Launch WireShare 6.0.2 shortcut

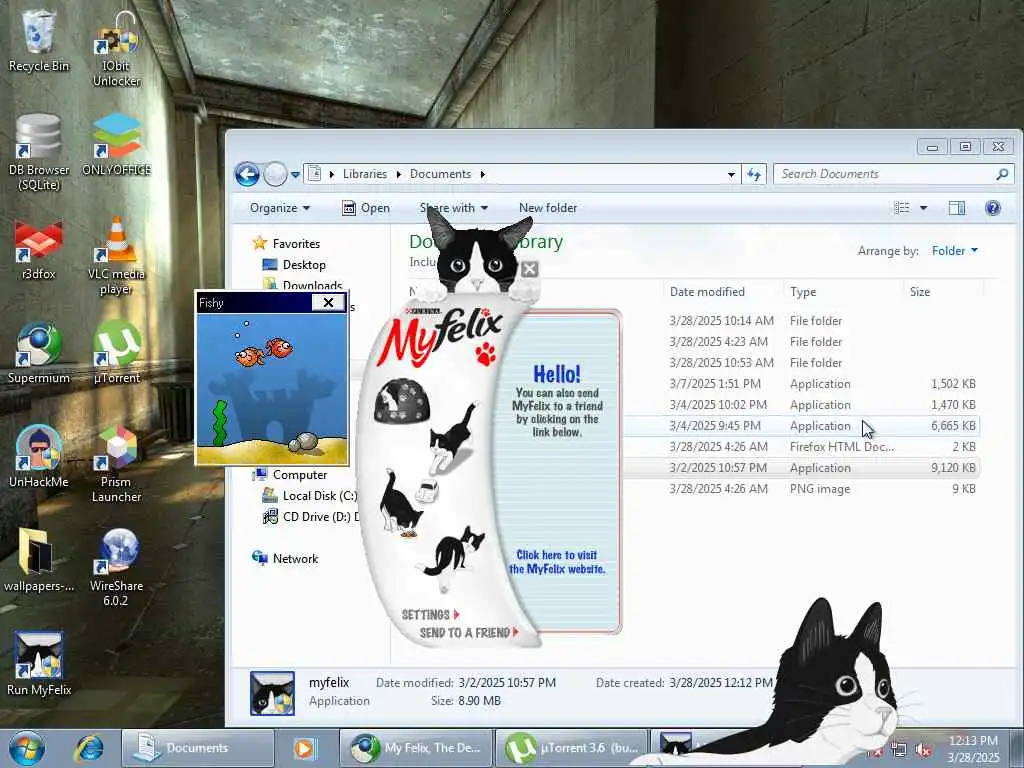(116, 568)
